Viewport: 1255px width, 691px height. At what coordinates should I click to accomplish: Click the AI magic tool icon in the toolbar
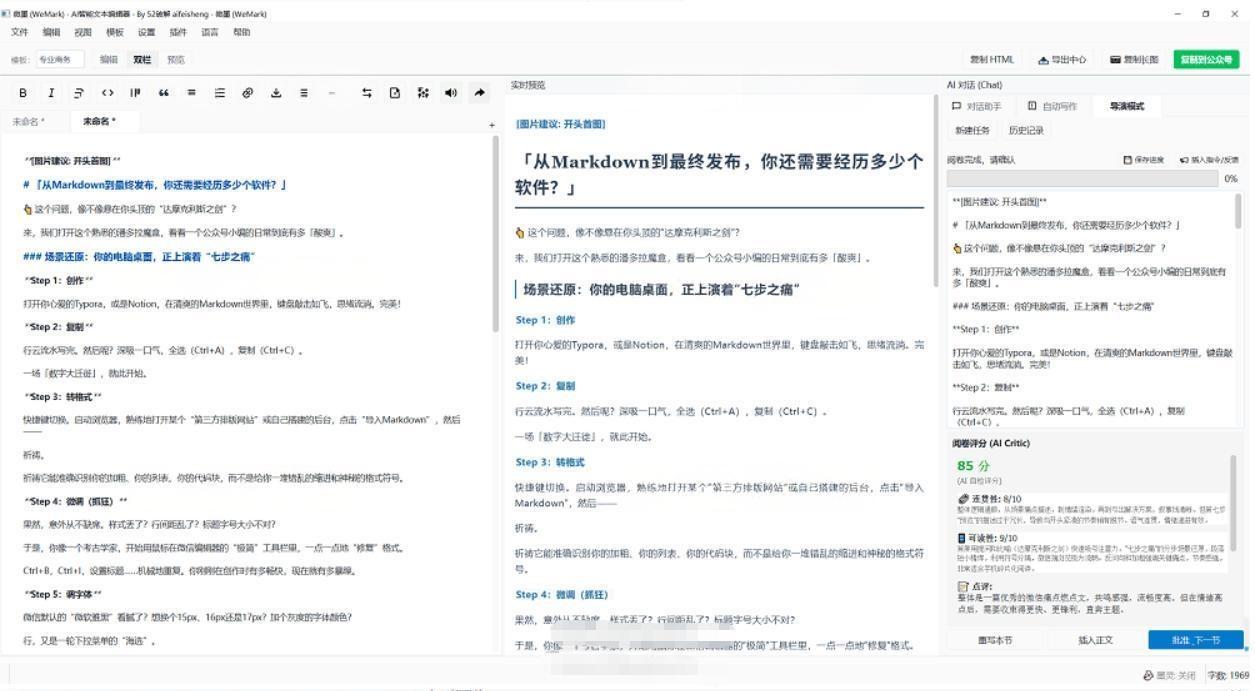pyautogui.click(x=422, y=92)
